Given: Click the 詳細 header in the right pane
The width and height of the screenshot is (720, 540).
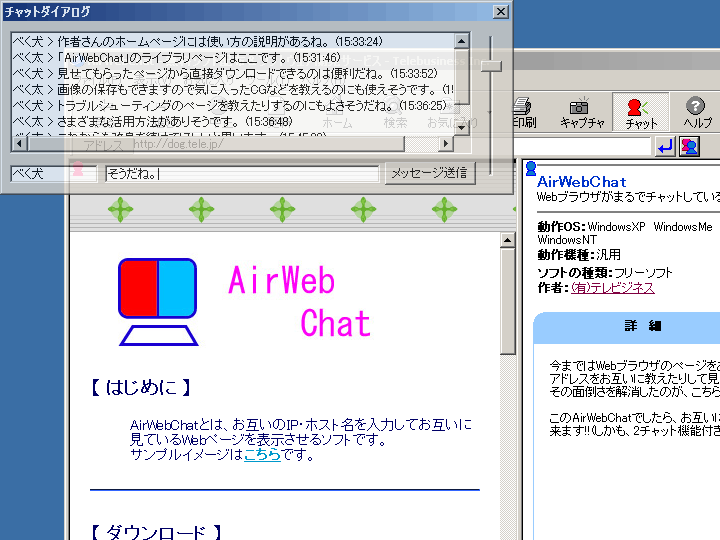Looking at the screenshot, I should [x=642, y=326].
